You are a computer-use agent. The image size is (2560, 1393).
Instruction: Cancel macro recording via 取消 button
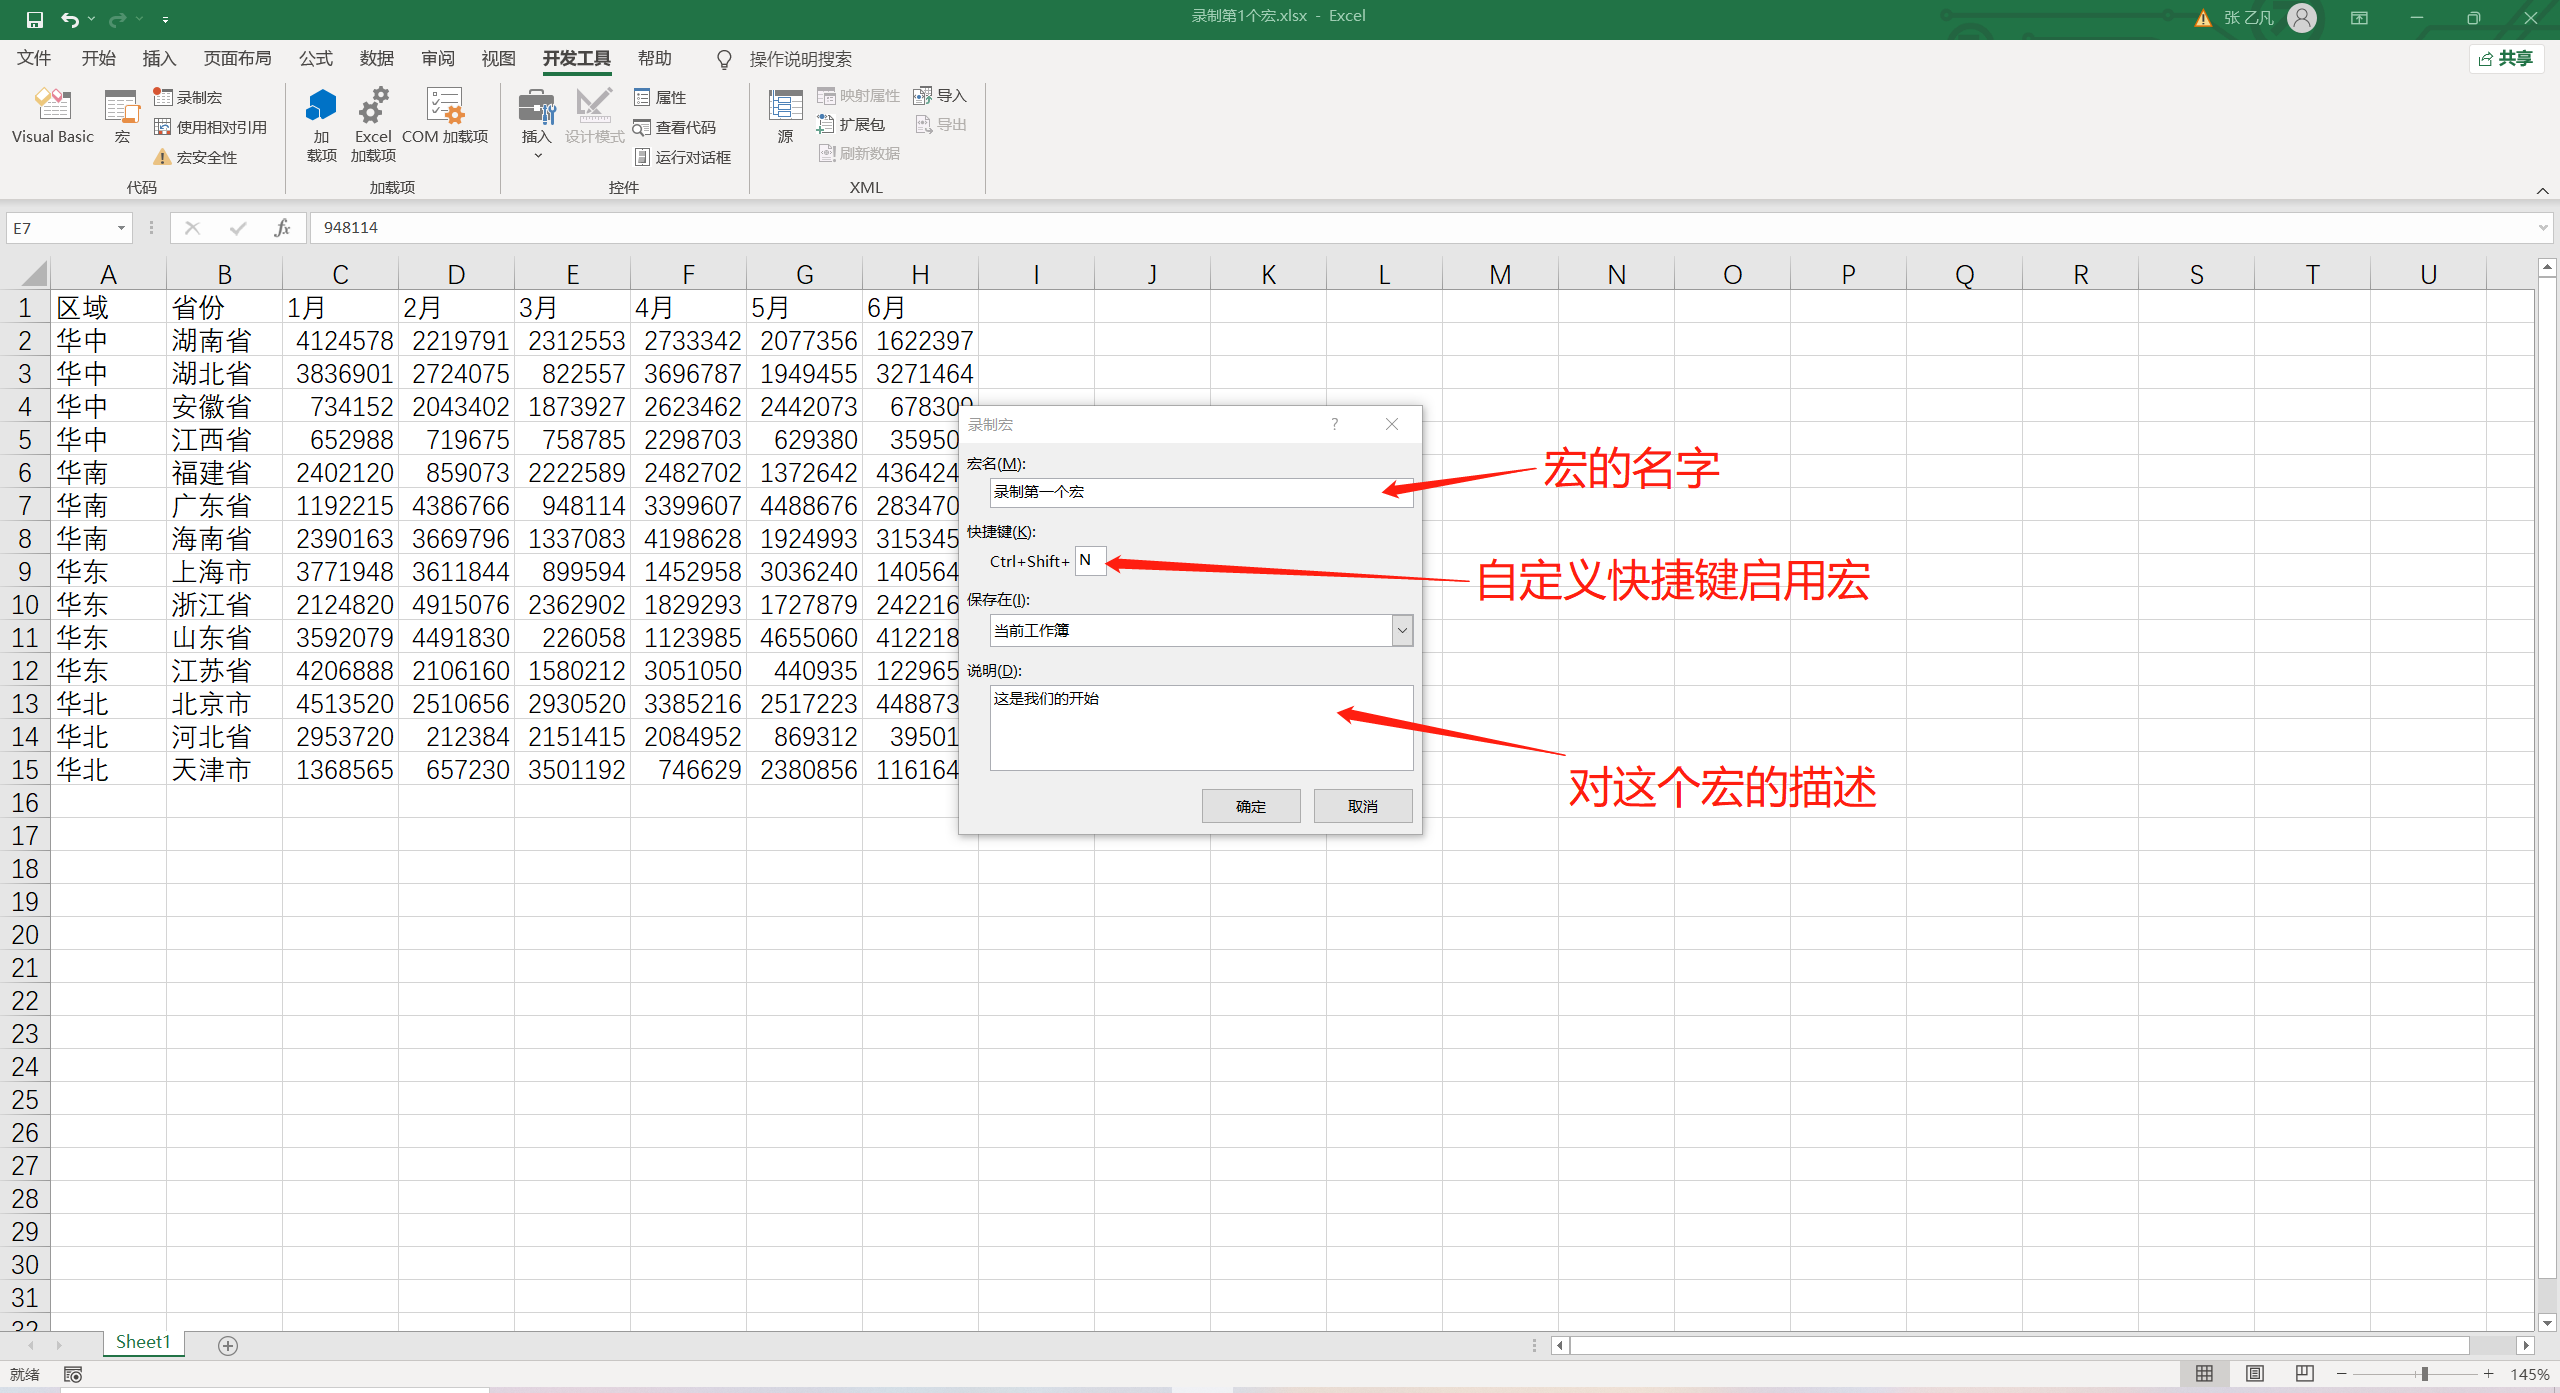click(x=1362, y=806)
